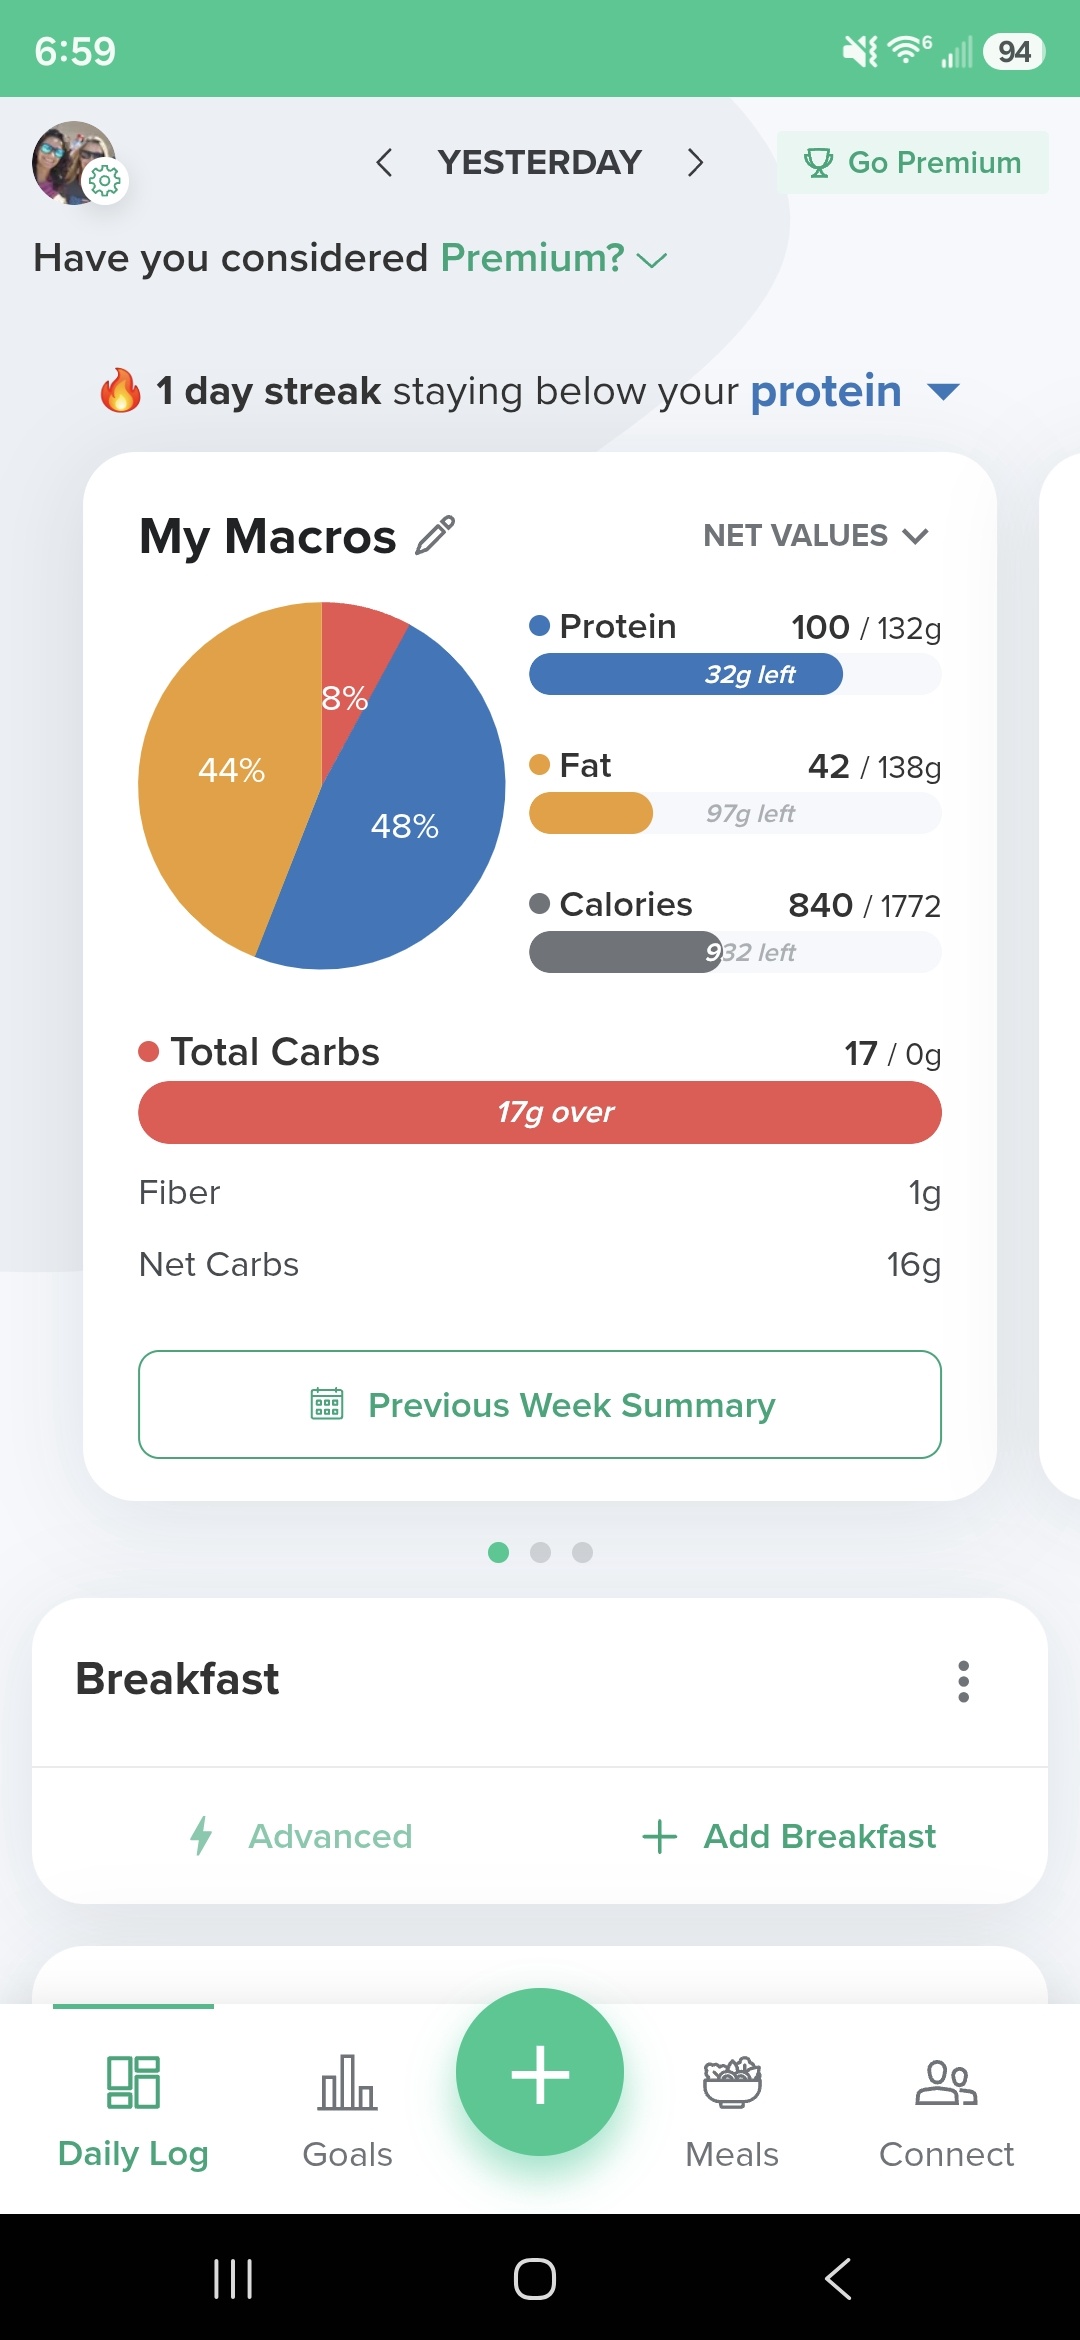Tap the Total Carbs 17g over bar
This screenshot has width=1080, height=2340.
(540, 1112)
